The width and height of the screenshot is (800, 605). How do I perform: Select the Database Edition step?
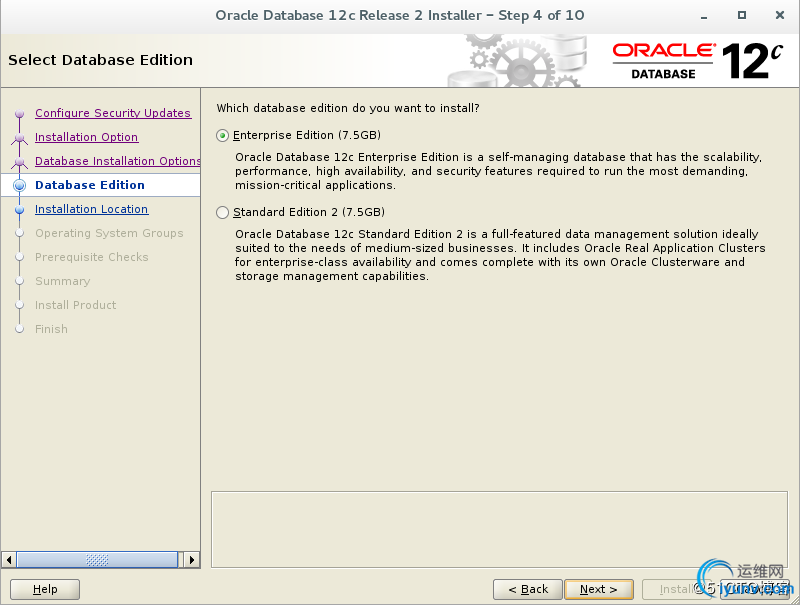[x=90, y=185]
